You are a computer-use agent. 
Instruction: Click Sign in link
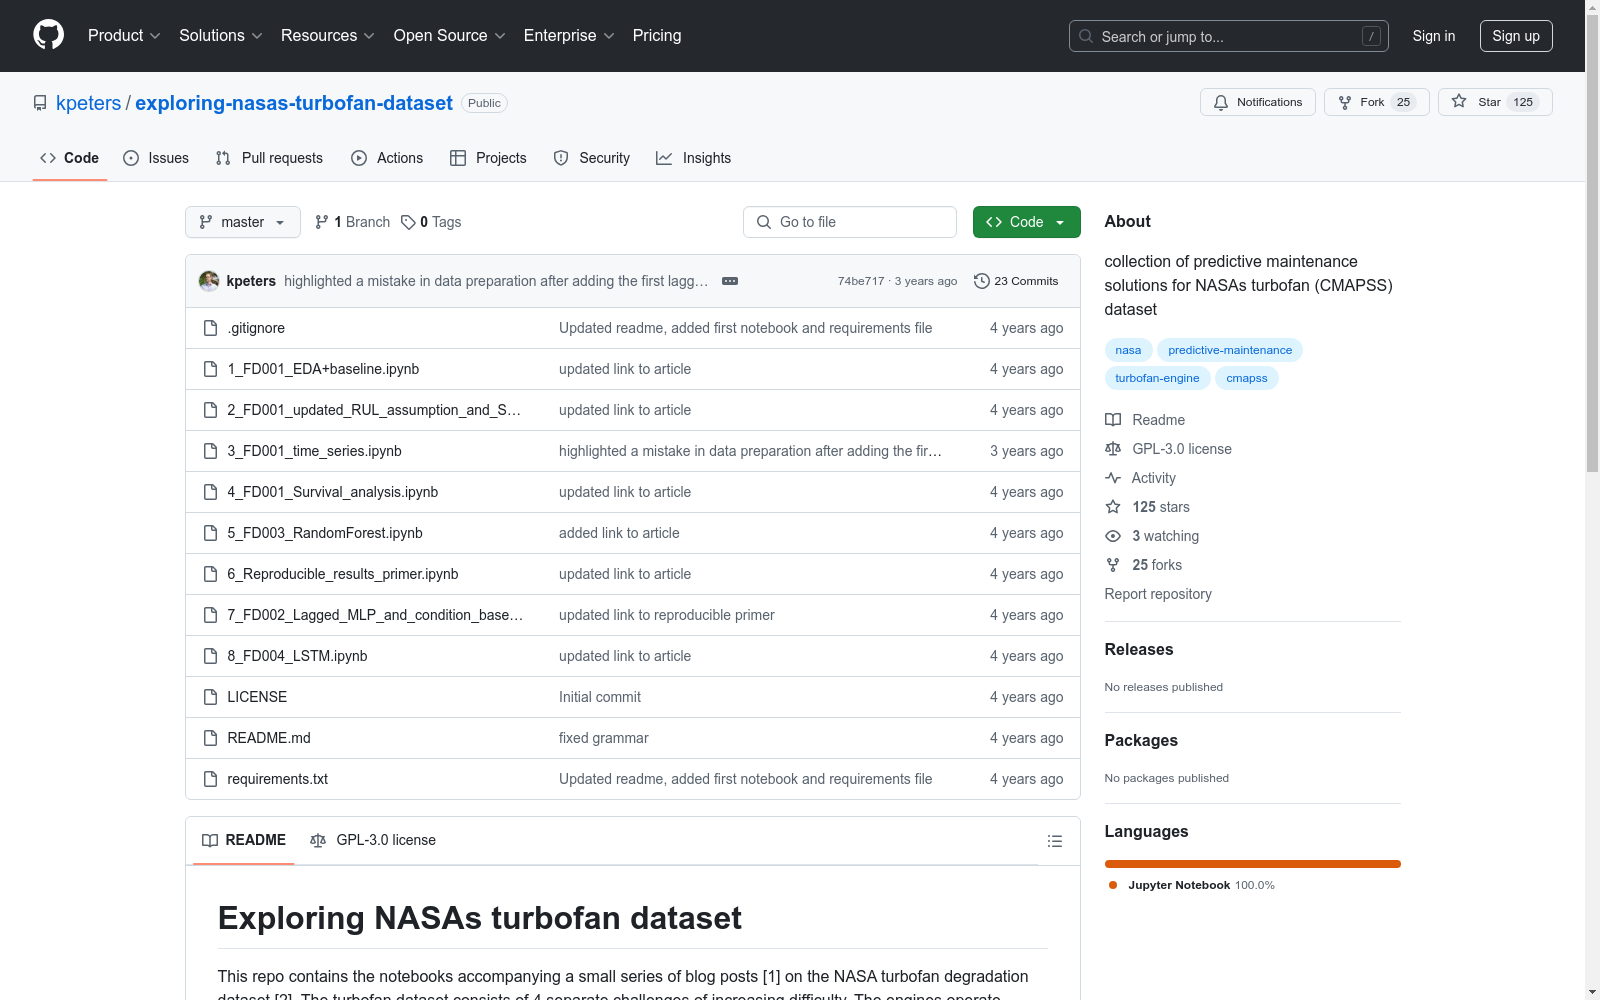click(x=1434, y=36)
